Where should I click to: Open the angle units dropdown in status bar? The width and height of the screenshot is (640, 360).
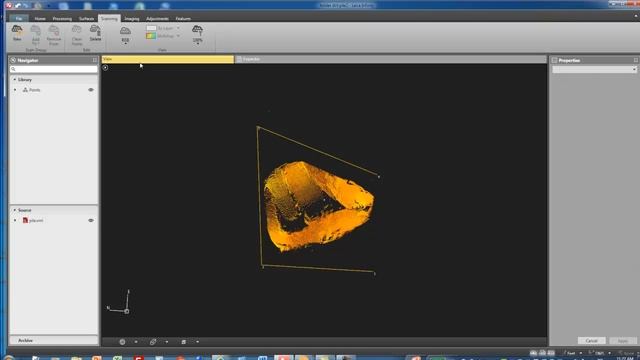click(610, 353)
